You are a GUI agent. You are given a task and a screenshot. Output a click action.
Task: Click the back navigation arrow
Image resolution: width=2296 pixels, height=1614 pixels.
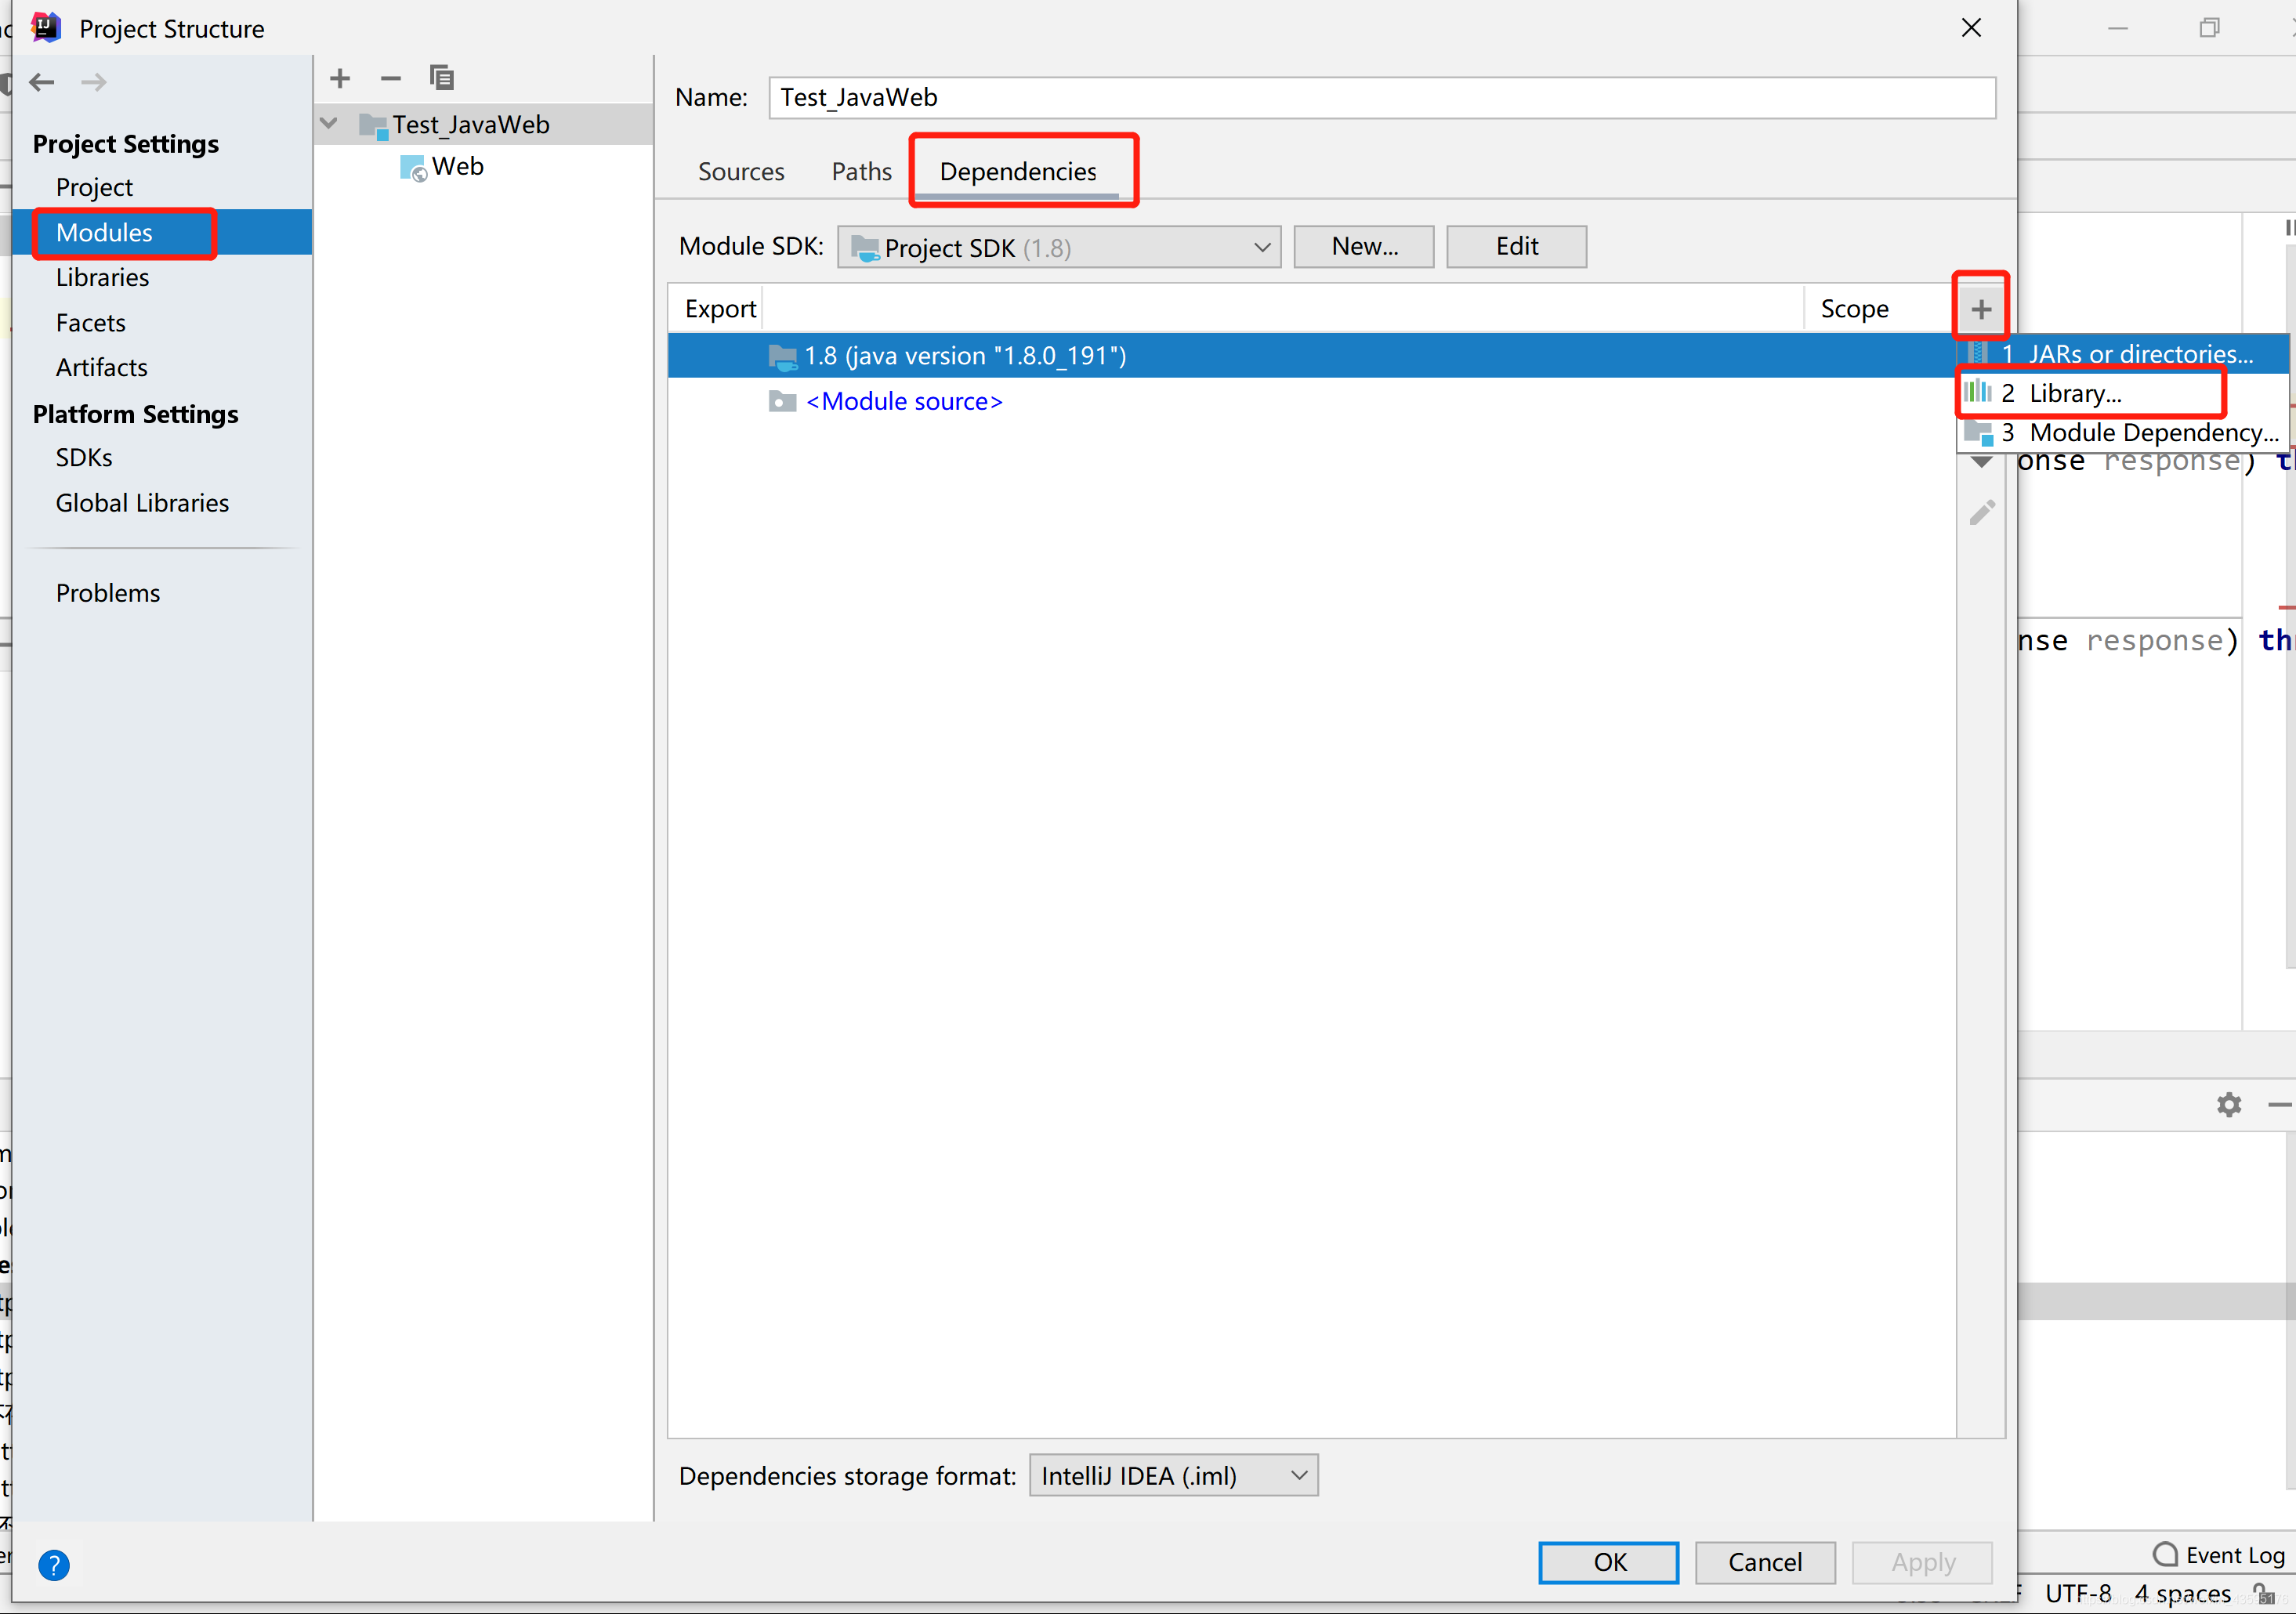(x=42, y=82)
